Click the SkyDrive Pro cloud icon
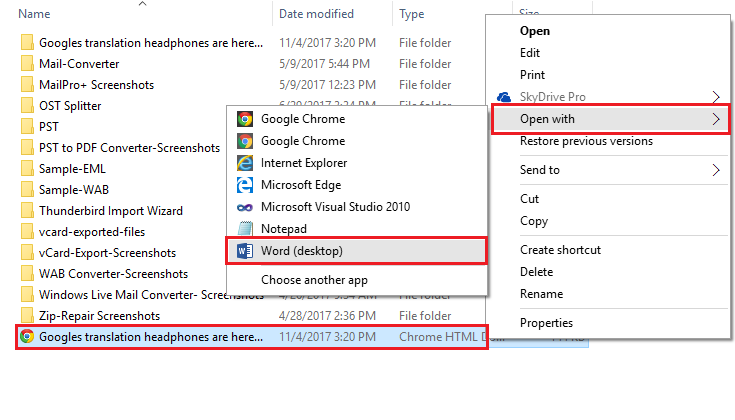The height and width of the screenshot is (420, 735). click(504, 97)
